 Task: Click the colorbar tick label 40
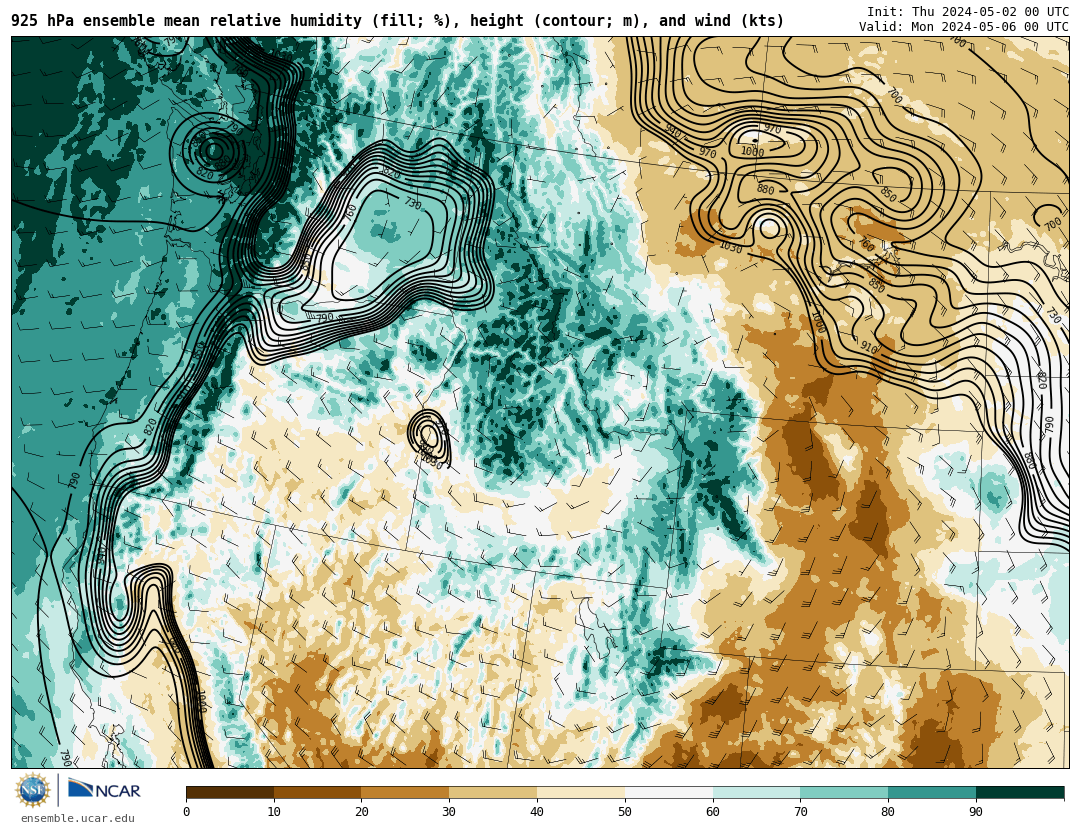537,812
